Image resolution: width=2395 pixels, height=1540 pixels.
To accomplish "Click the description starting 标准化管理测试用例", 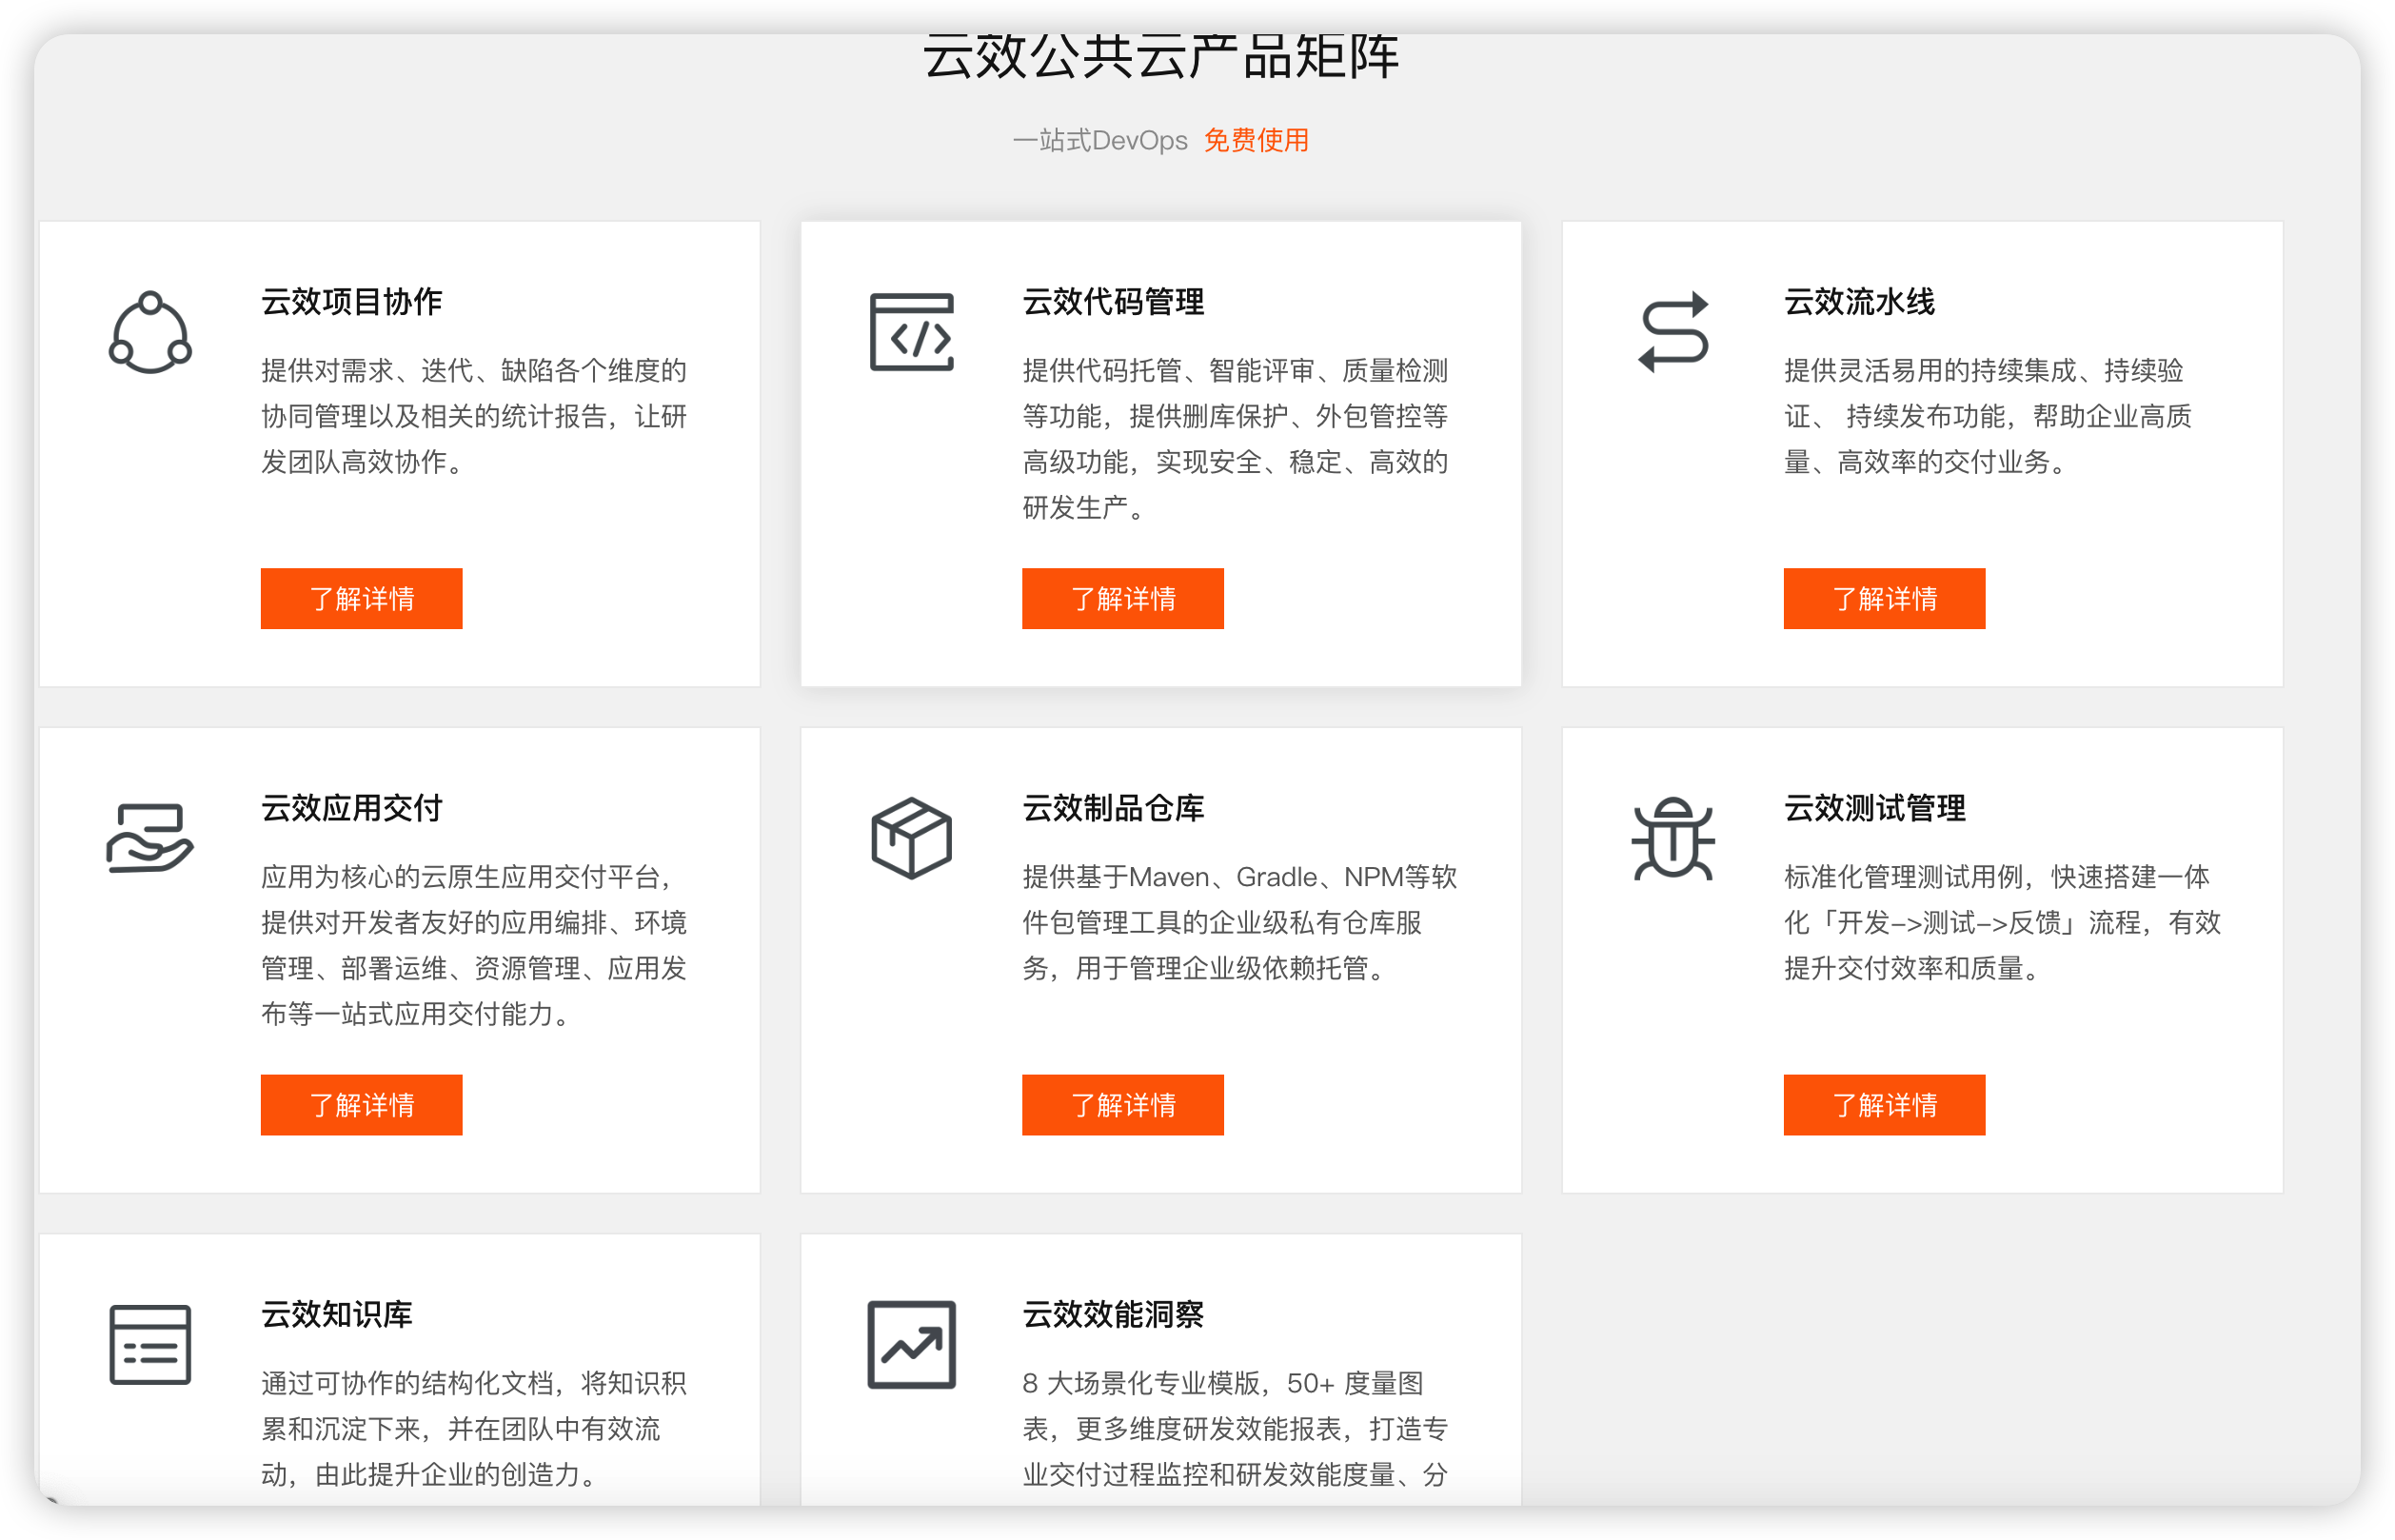I will click(x=2002, y=922).
